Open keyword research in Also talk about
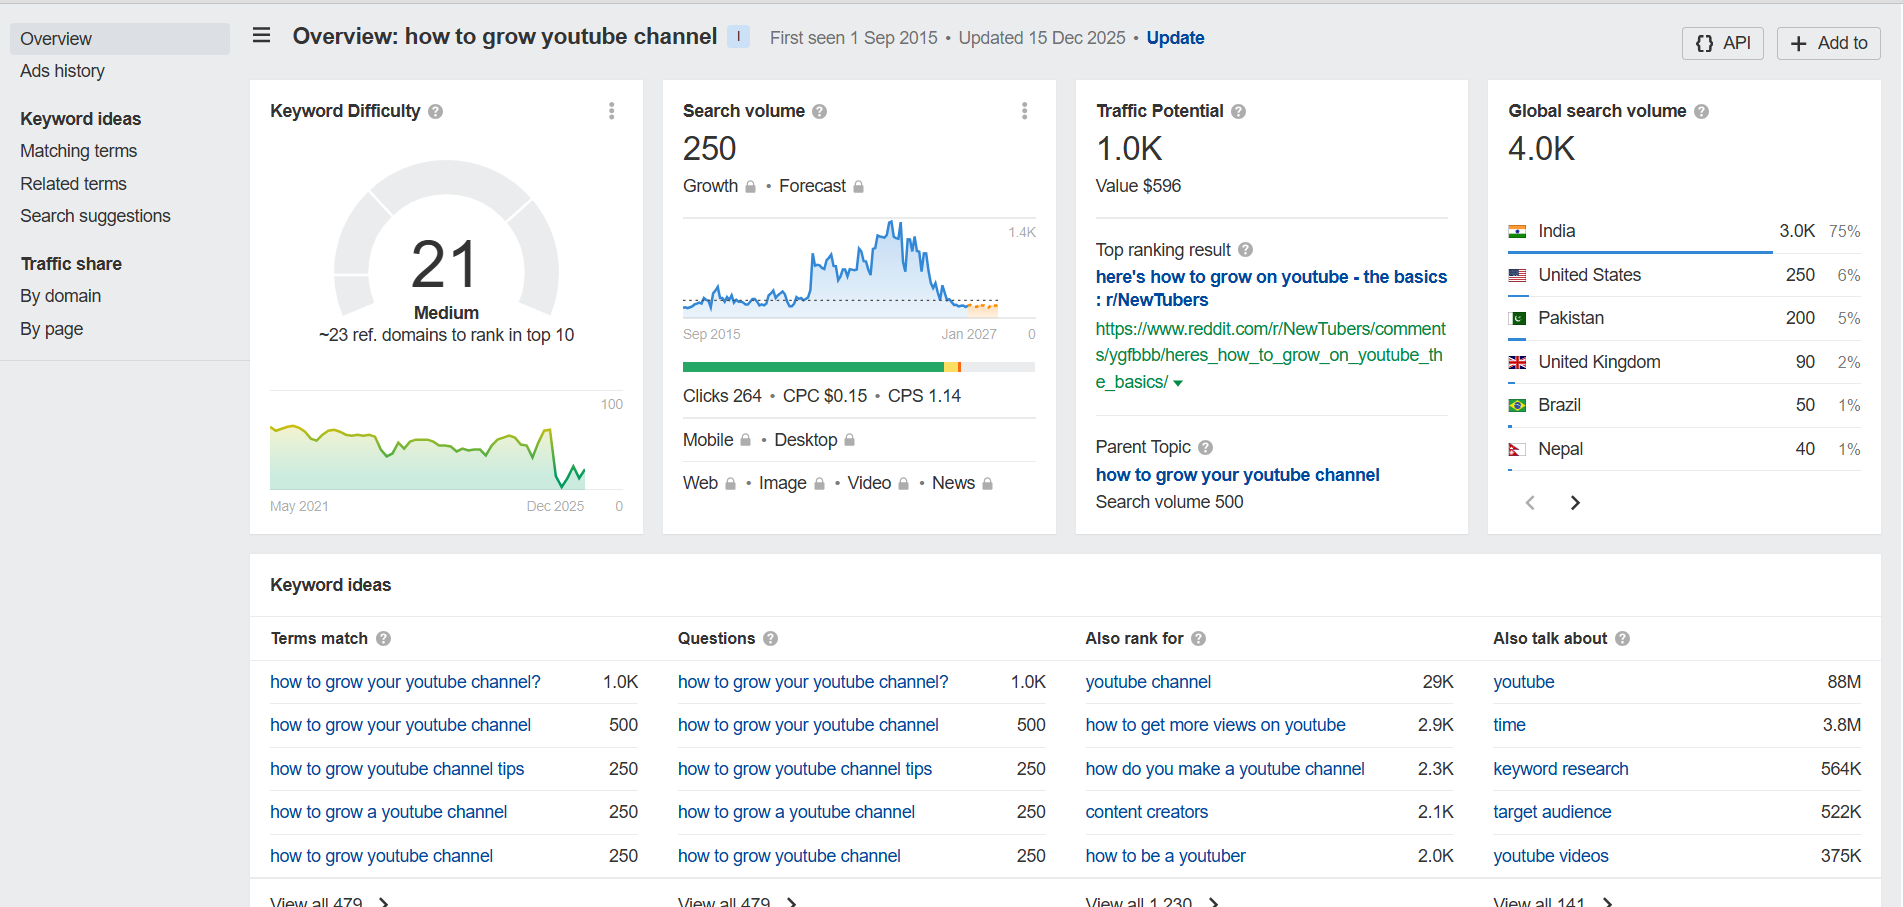 1561,769
